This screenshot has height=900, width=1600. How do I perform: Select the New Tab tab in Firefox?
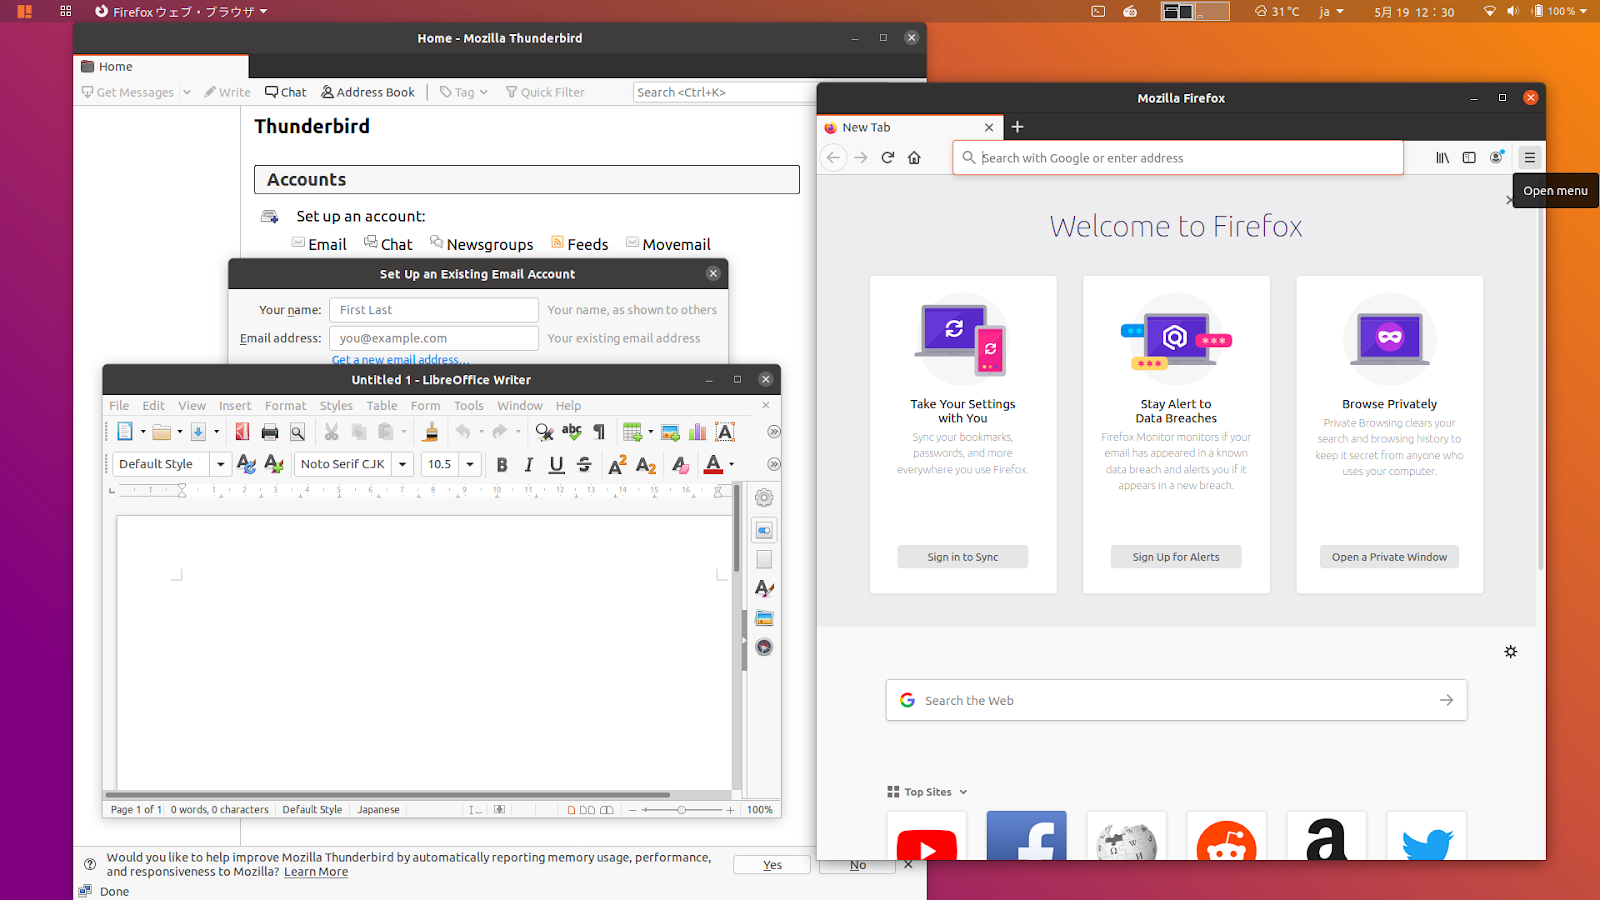(910, 127)
